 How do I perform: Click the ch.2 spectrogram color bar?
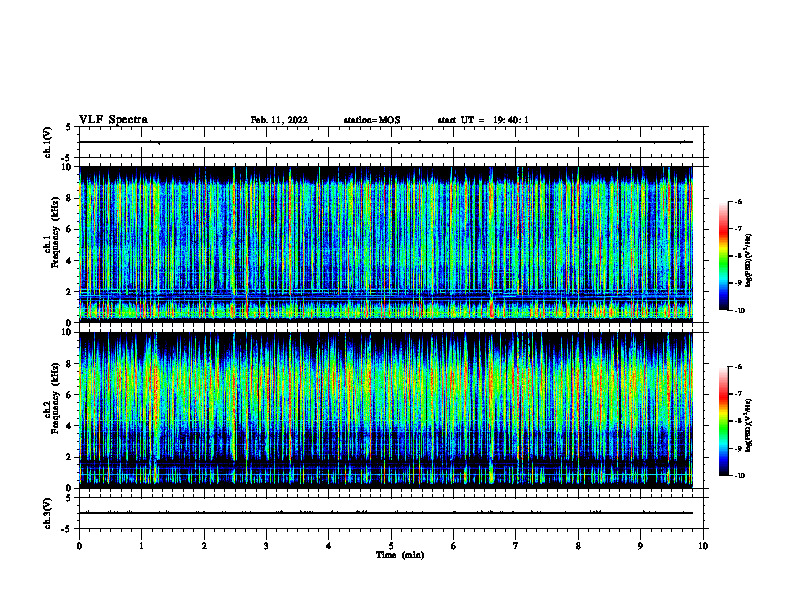(724, 421)
